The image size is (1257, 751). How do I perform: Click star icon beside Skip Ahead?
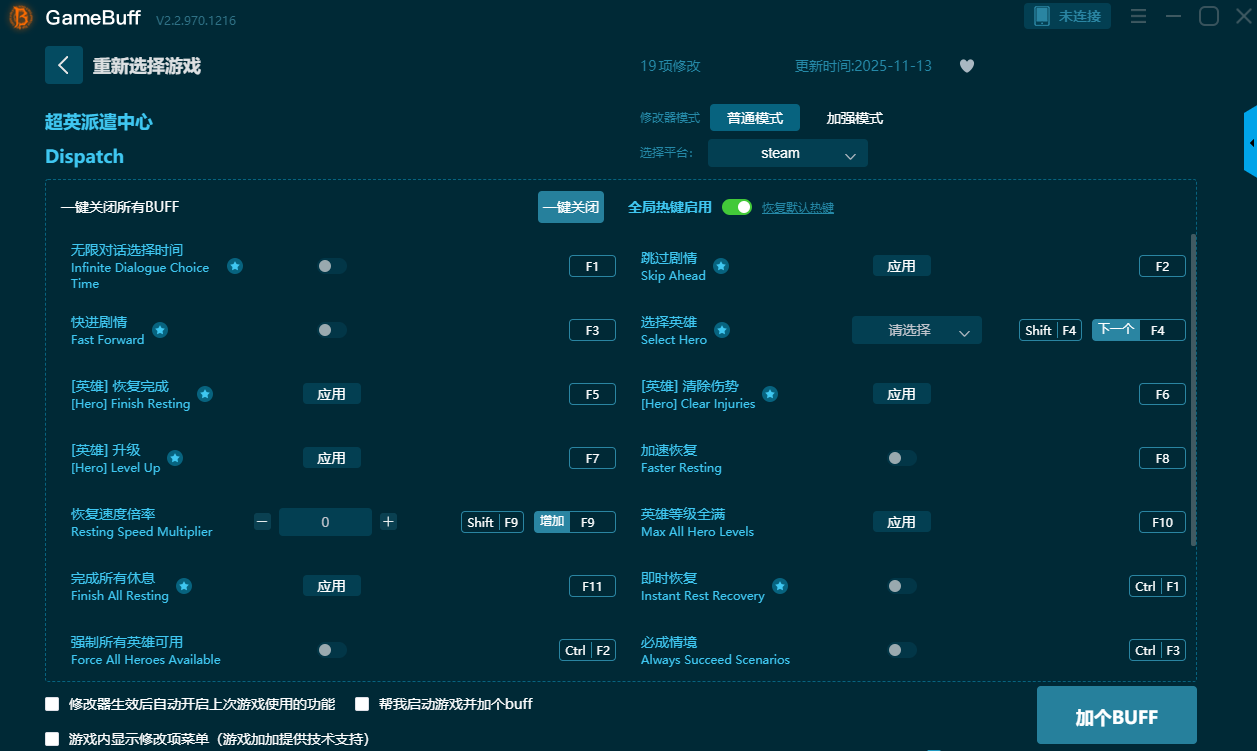pos(721,266)
